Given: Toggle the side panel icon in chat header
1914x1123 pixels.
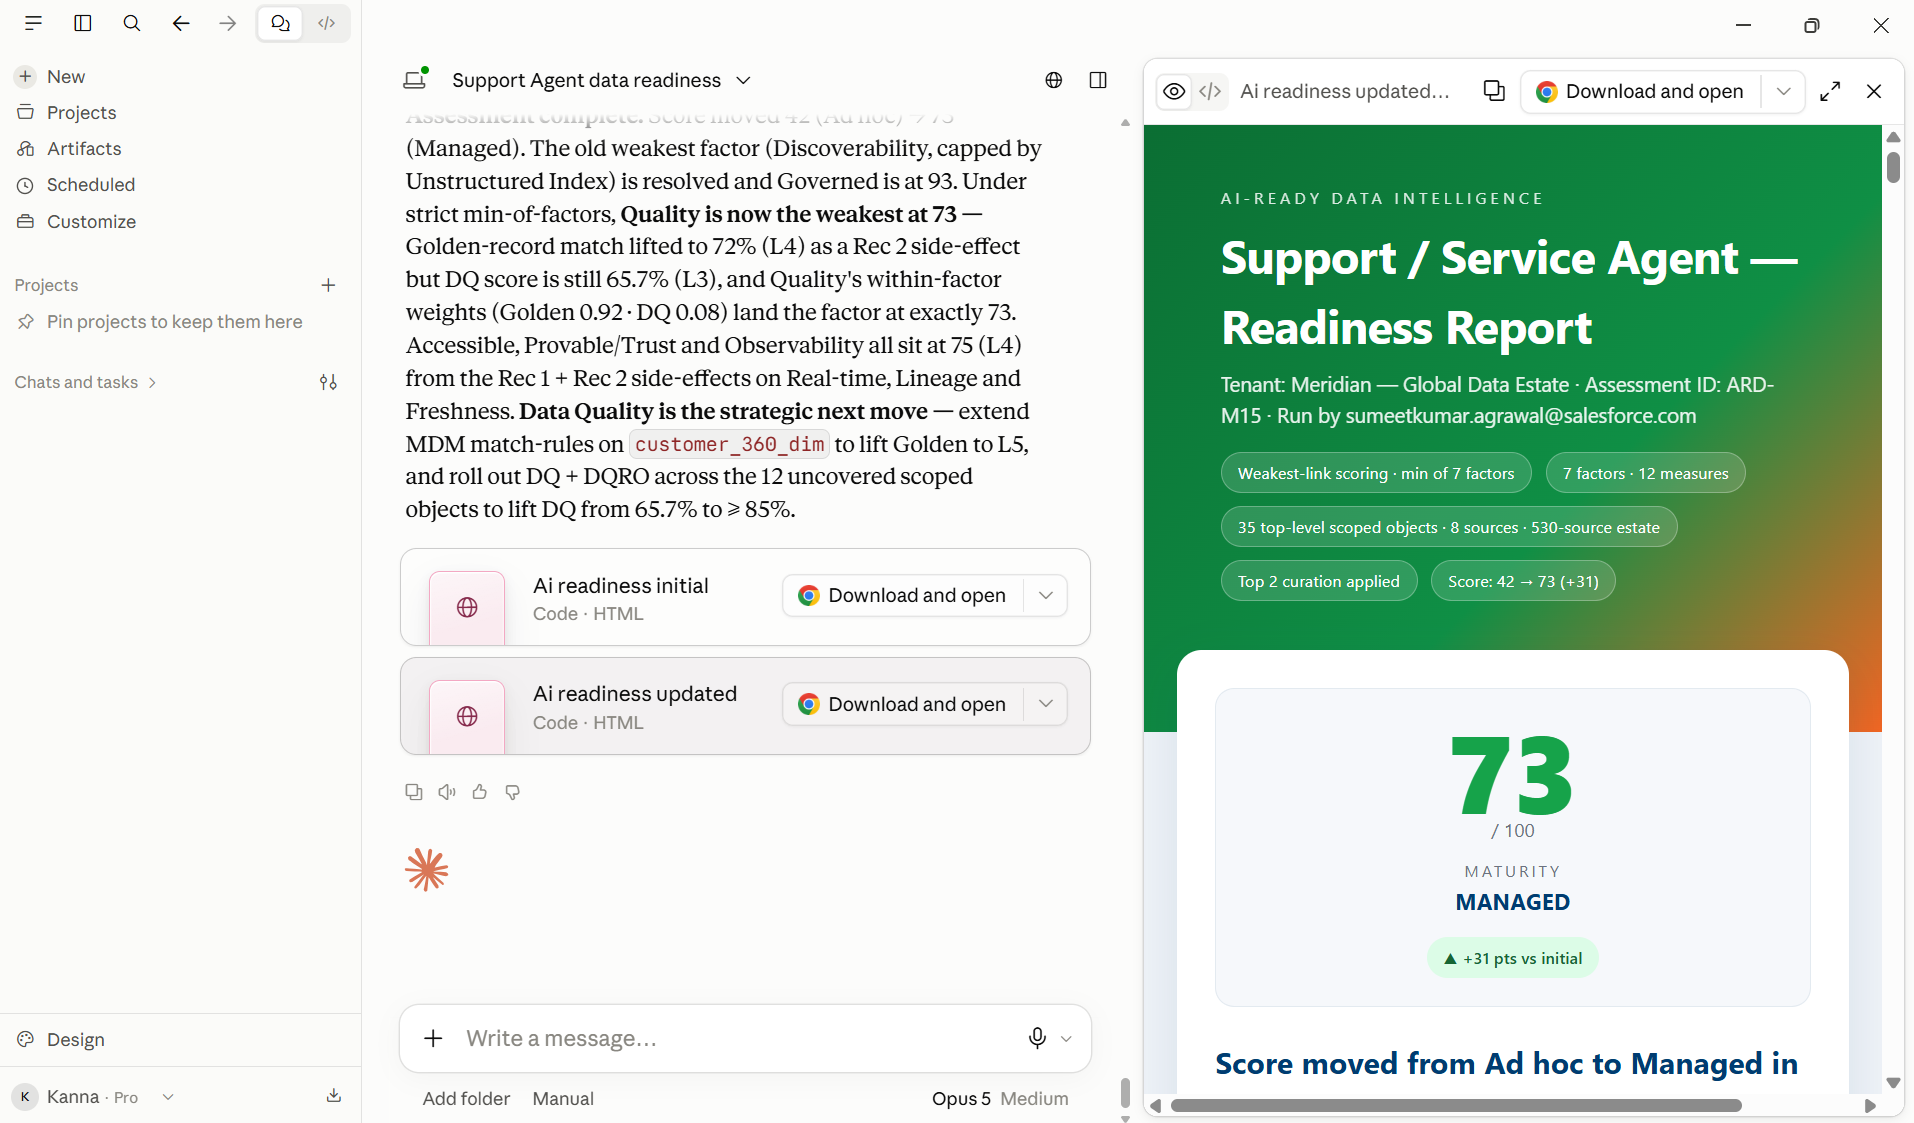Looking at the screenshot, I should pos(1098,80).
